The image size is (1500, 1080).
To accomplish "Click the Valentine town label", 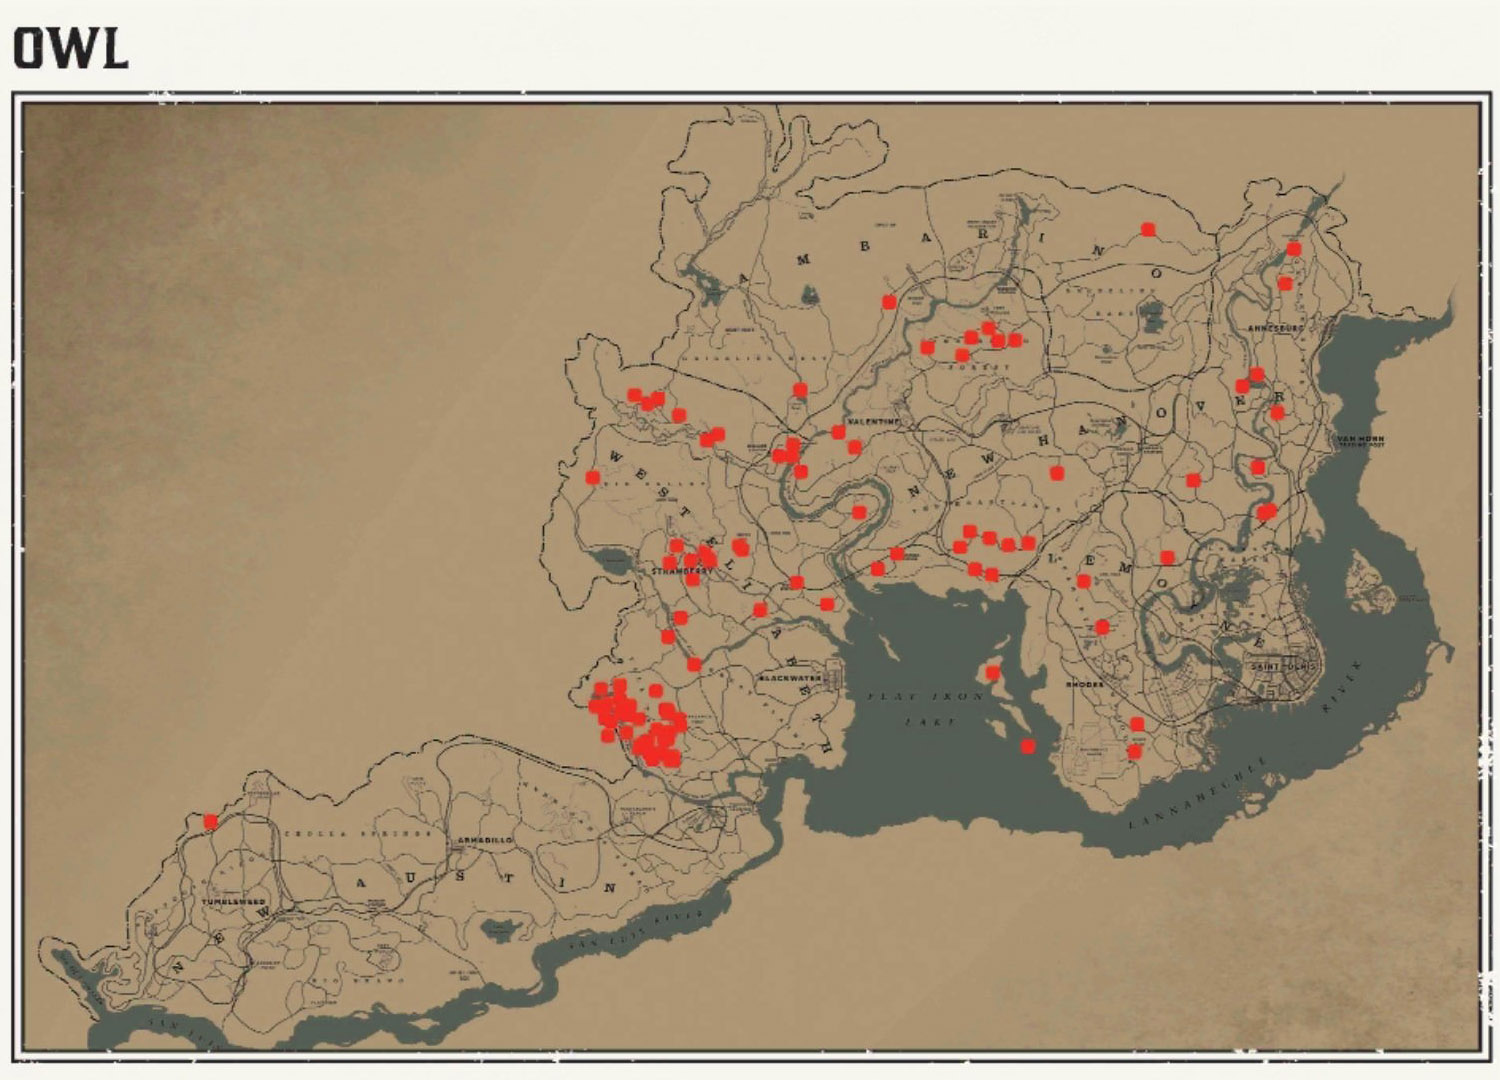I will [874, 423].
